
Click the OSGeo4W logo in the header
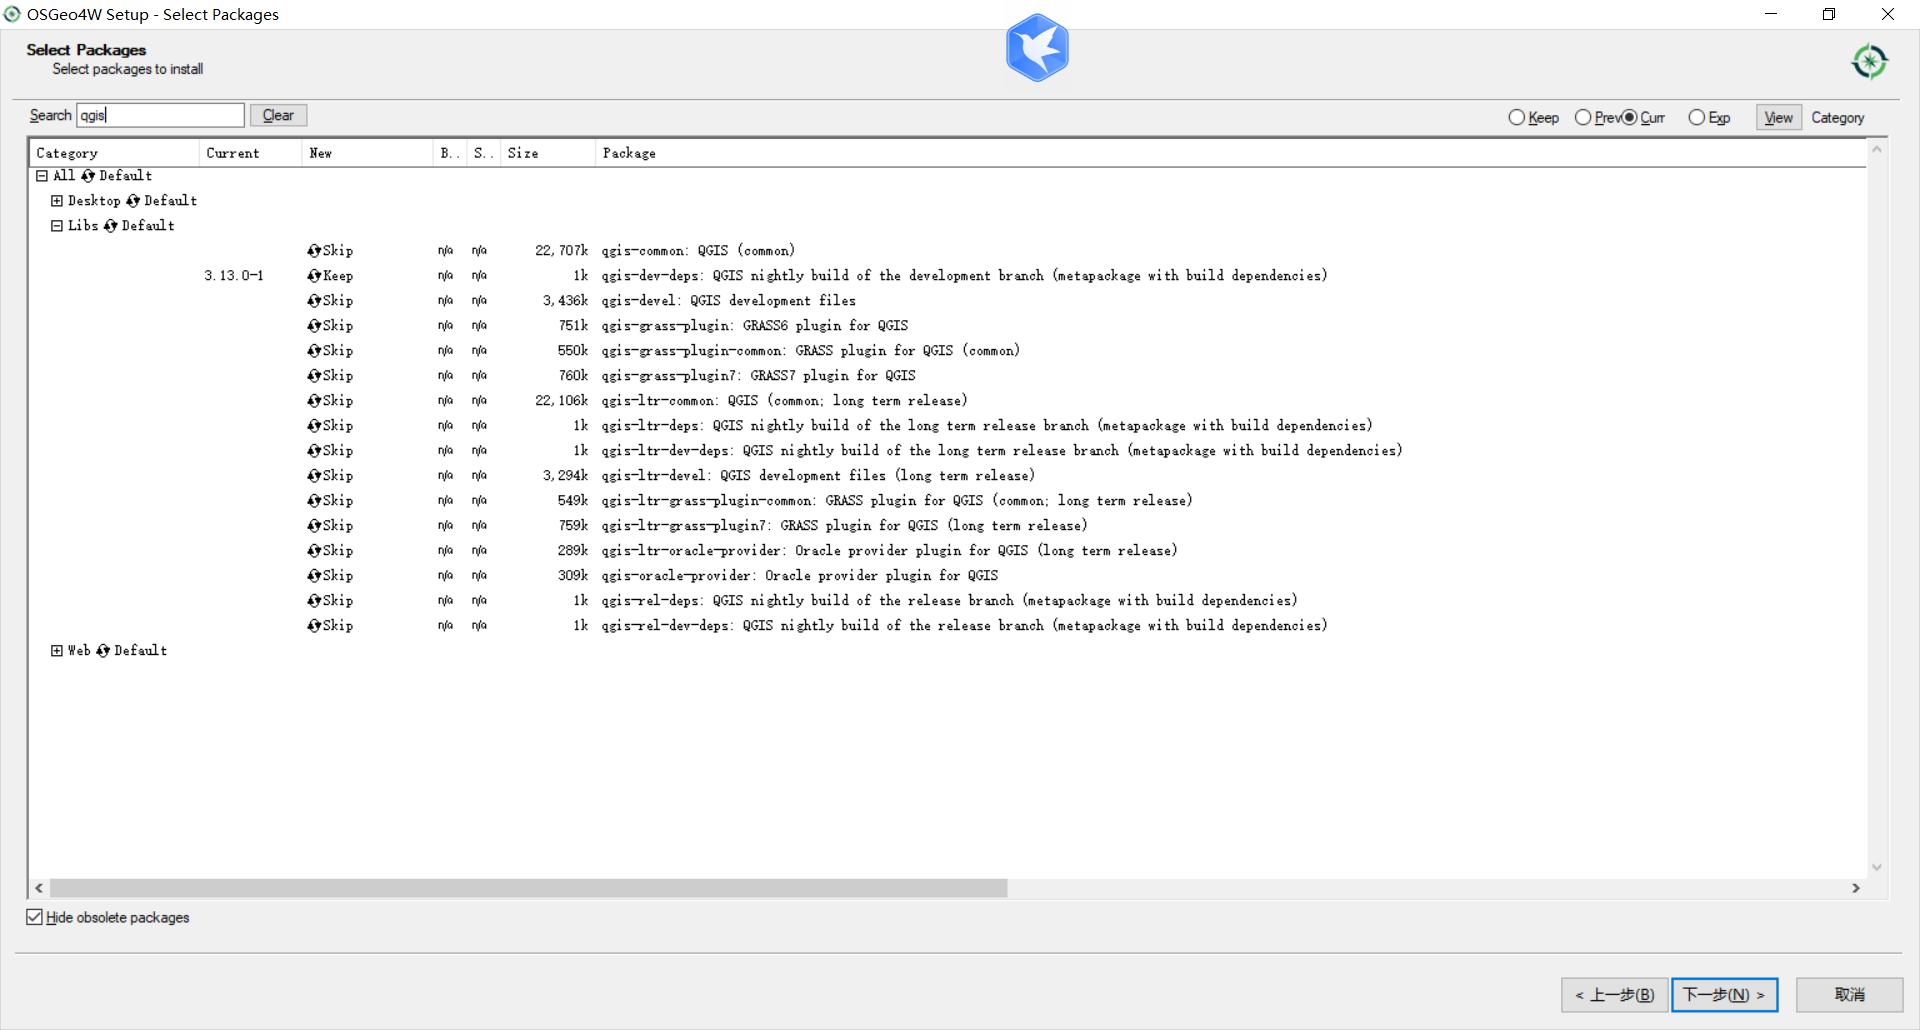click(1869, 62)
